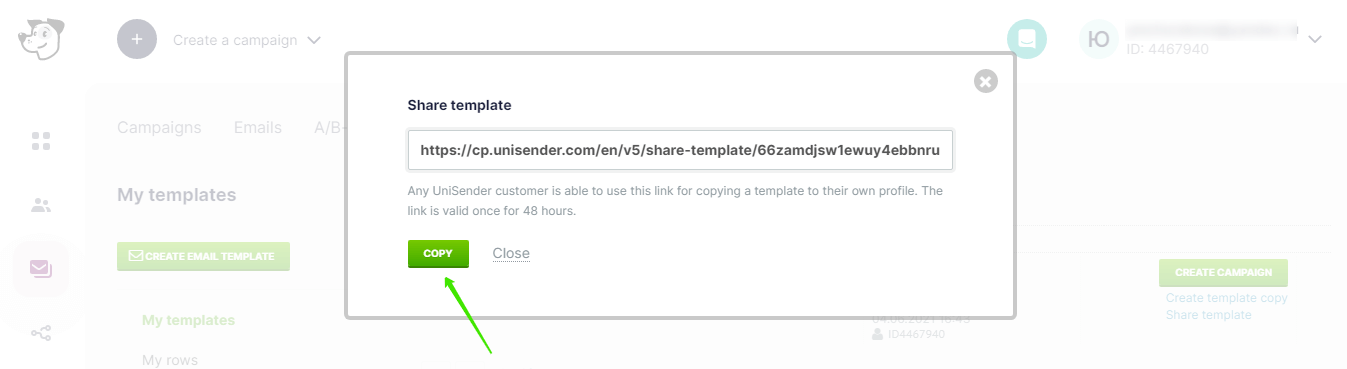The image size is (1347, 369).
Task: Open the contacts people icon in sidebar
Action: coord(41,205)
